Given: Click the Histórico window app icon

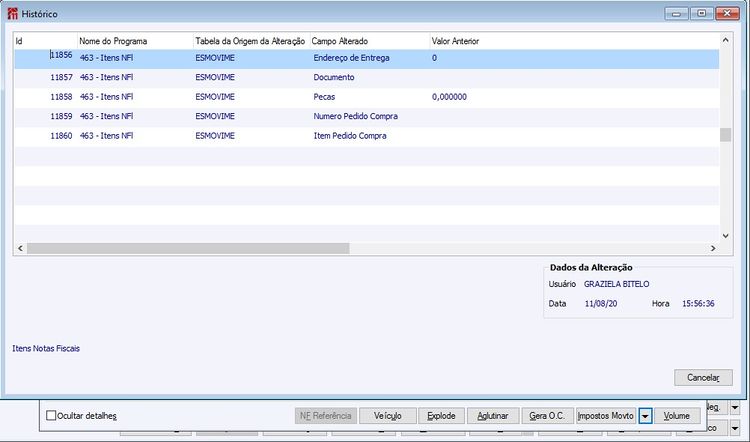Looking at the screenshot, I should pyautogui.click(x=12, y=14).
